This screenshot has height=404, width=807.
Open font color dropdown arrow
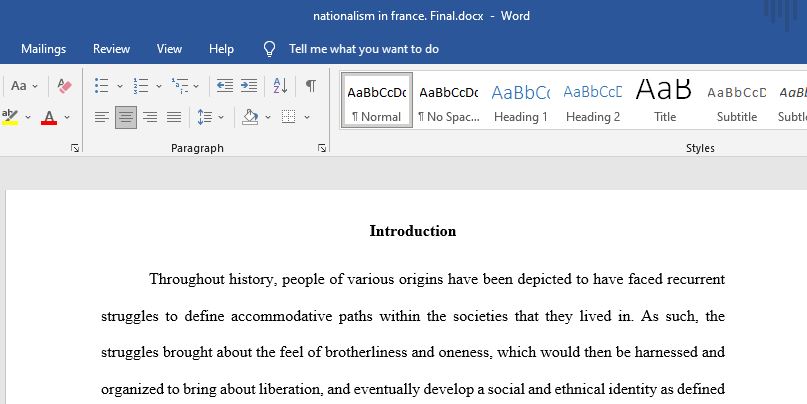(x=67, y=117)
